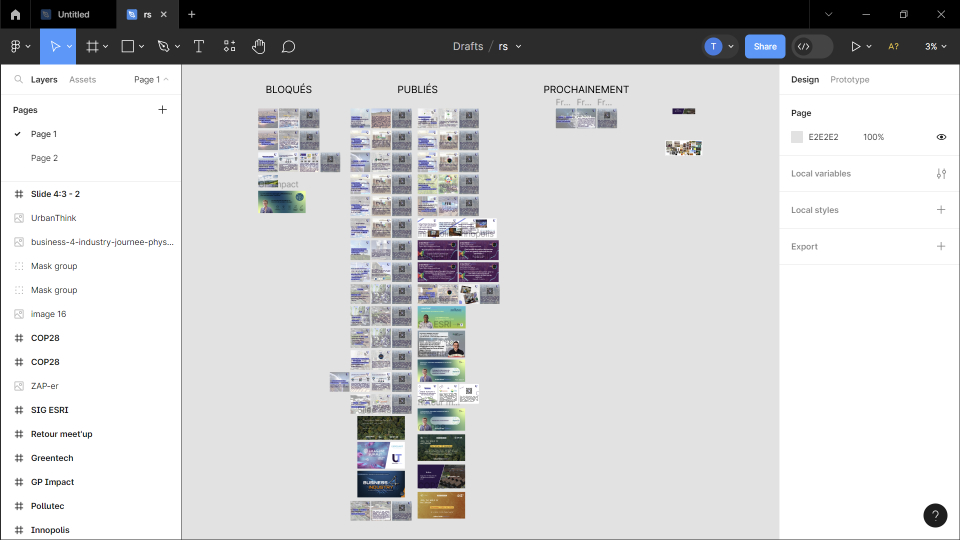Switch to the Assets tab
Image resolution: width=960 pixels, height=540 pixels.
tap(82, 79)
